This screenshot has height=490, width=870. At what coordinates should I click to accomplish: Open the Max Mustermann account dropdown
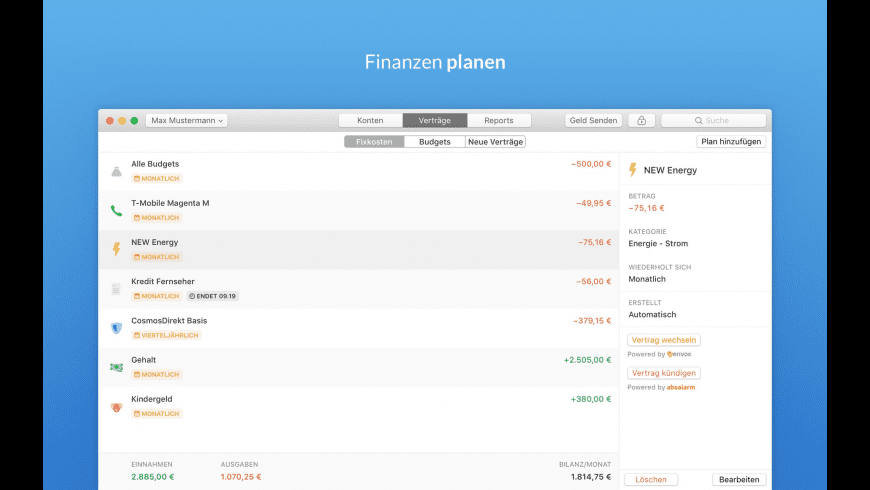click(186, 120)
